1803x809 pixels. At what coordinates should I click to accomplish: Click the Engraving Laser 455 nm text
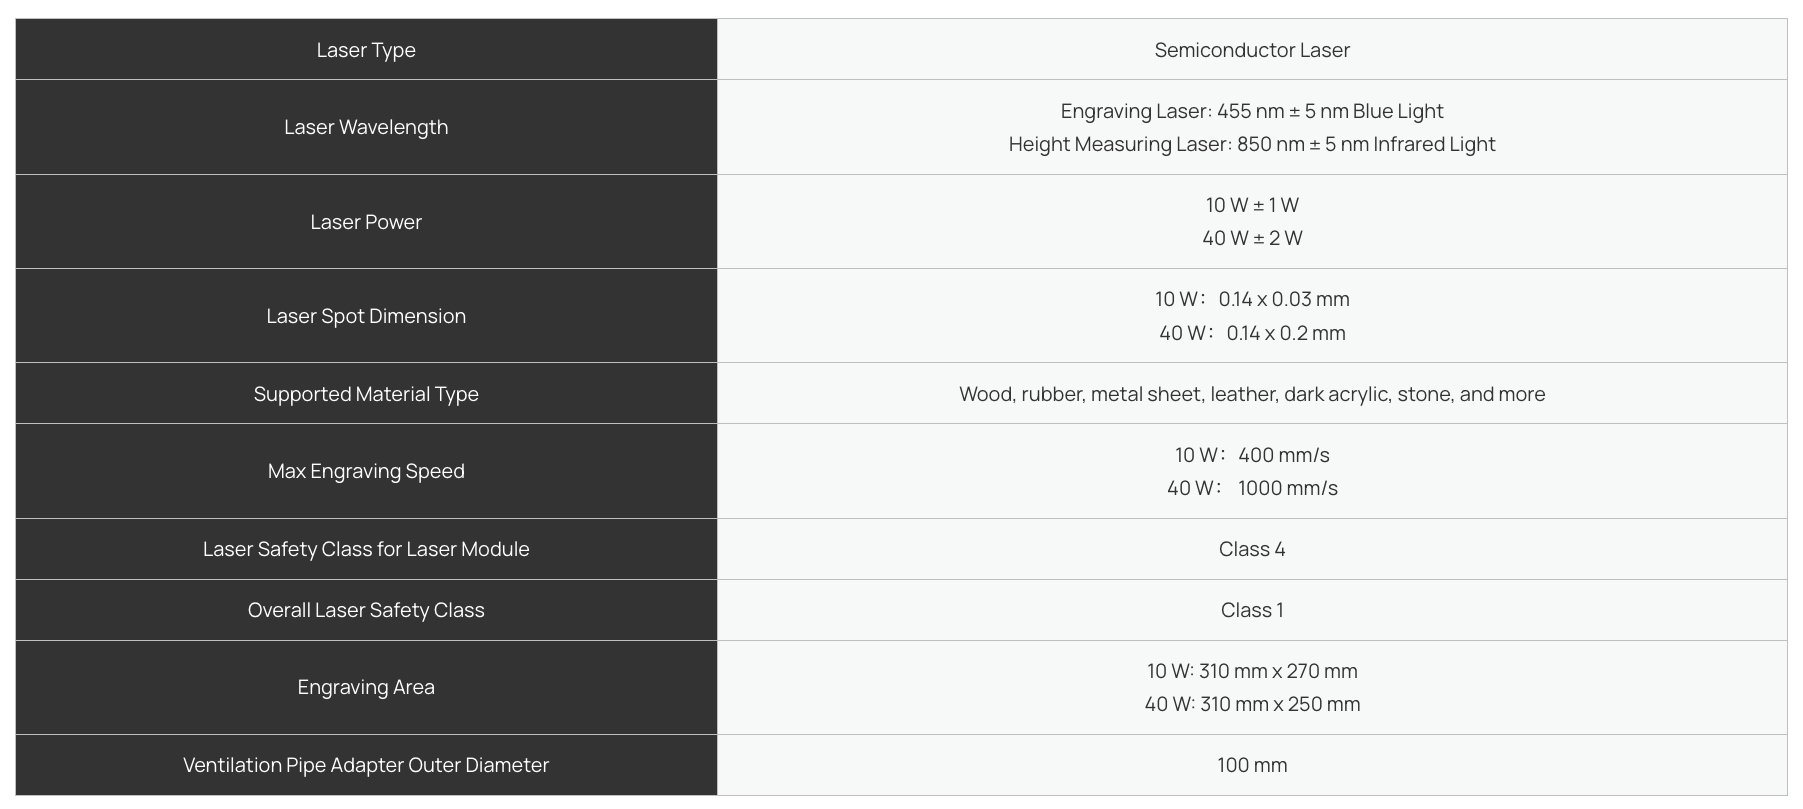pos(1251,111)
